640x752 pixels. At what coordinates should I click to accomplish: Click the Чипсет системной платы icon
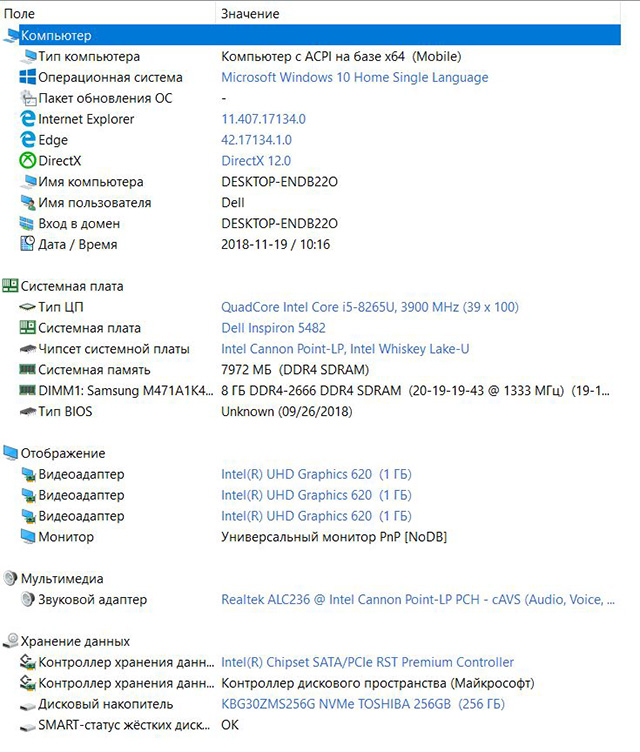[x=27, y=349]
